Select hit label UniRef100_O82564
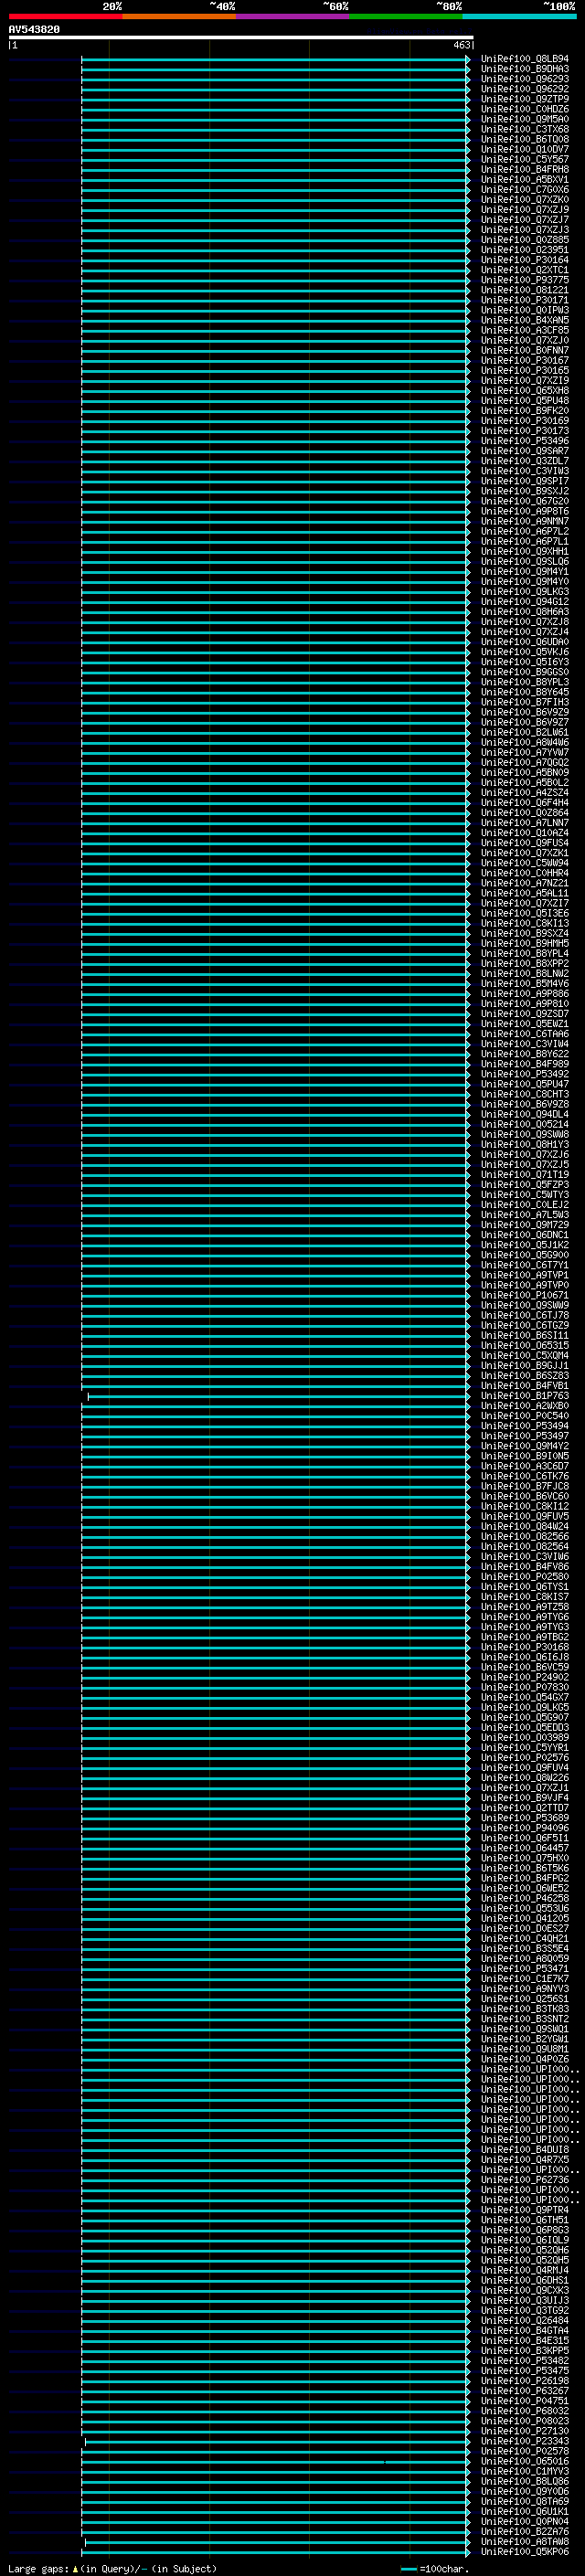585x2576 pixels. point(524,1546)
